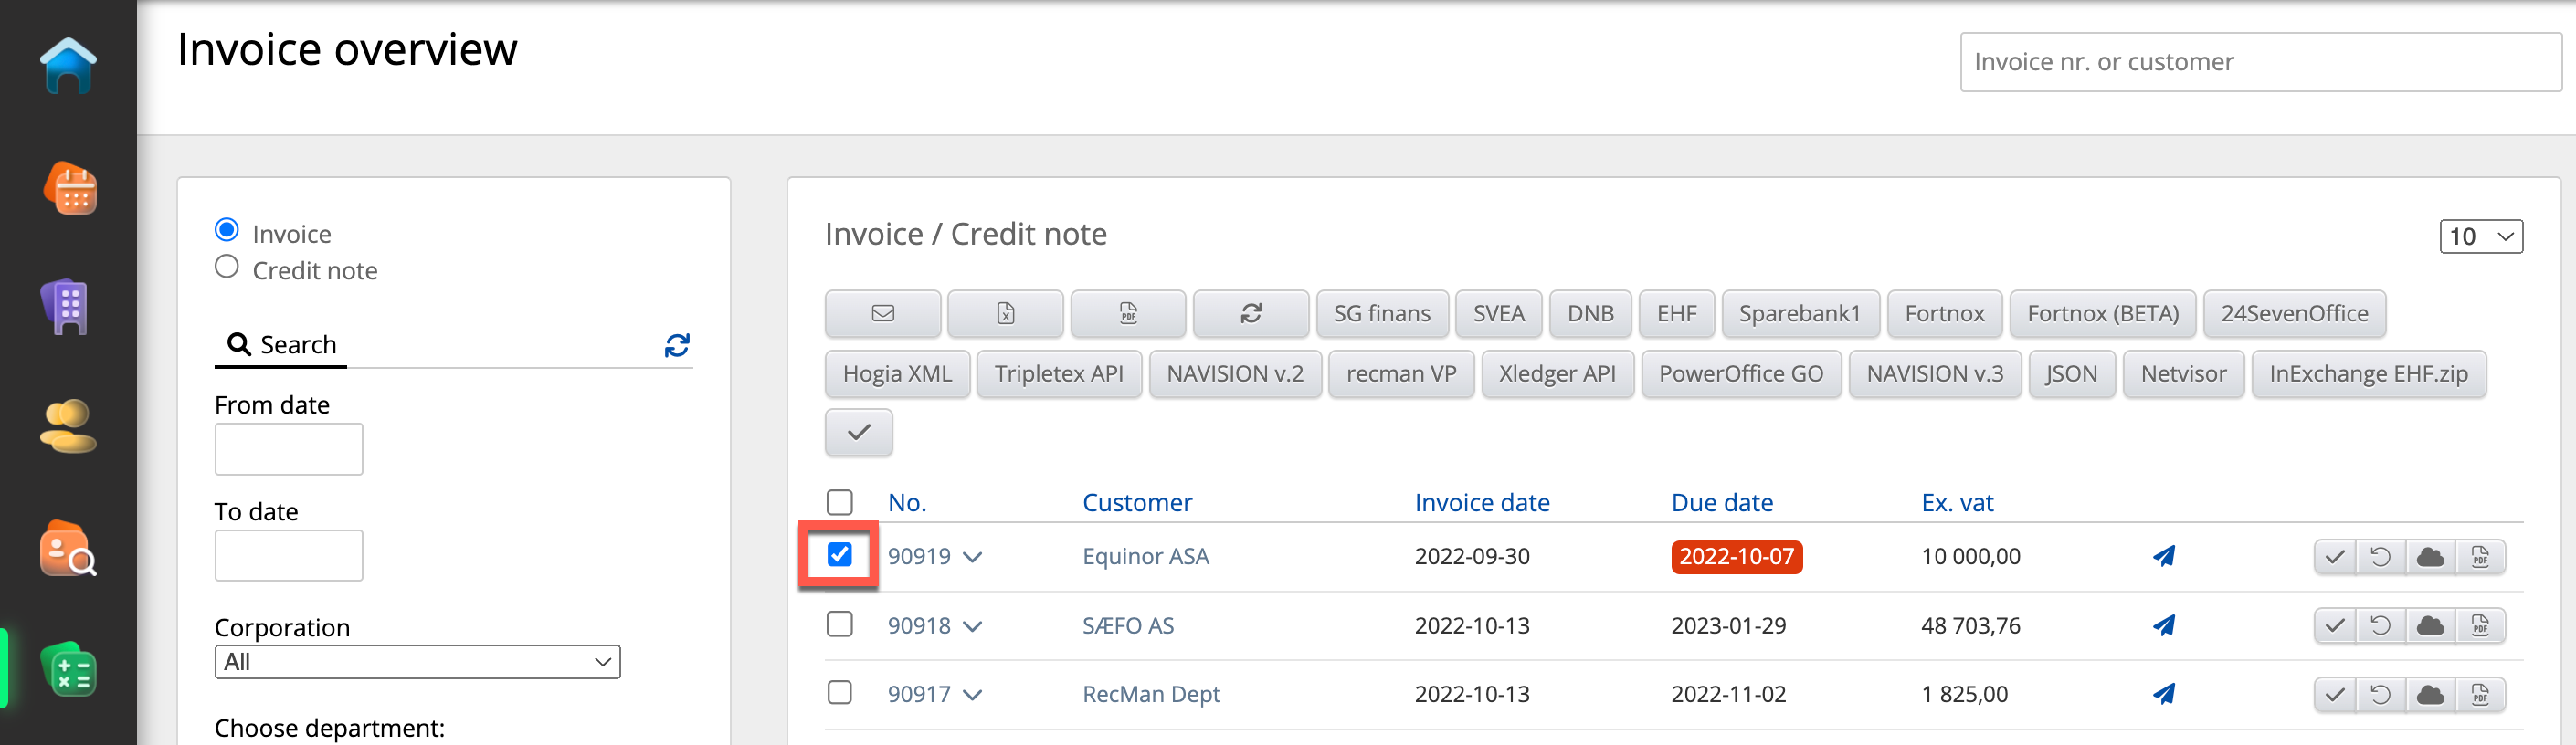Select the Search tab in filter panel
2576x745 pixels.
pos(281,345)
